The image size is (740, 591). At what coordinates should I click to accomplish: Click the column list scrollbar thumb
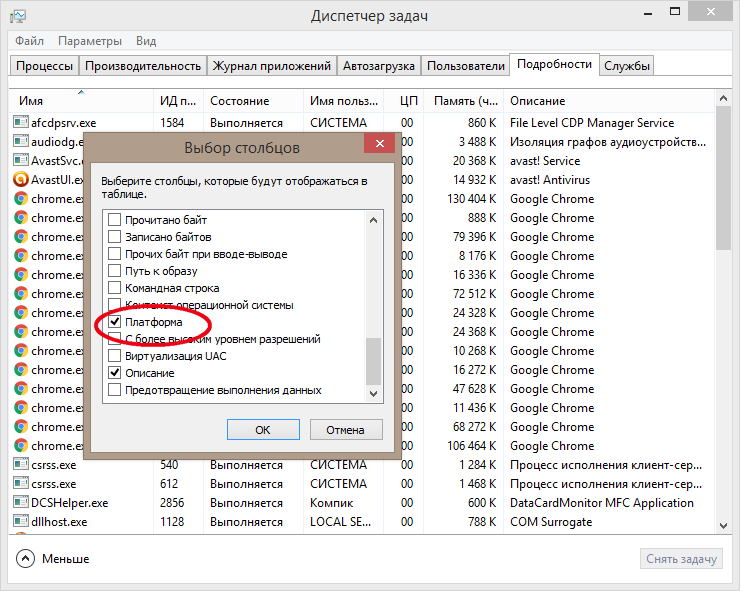(x=373, y=361)
